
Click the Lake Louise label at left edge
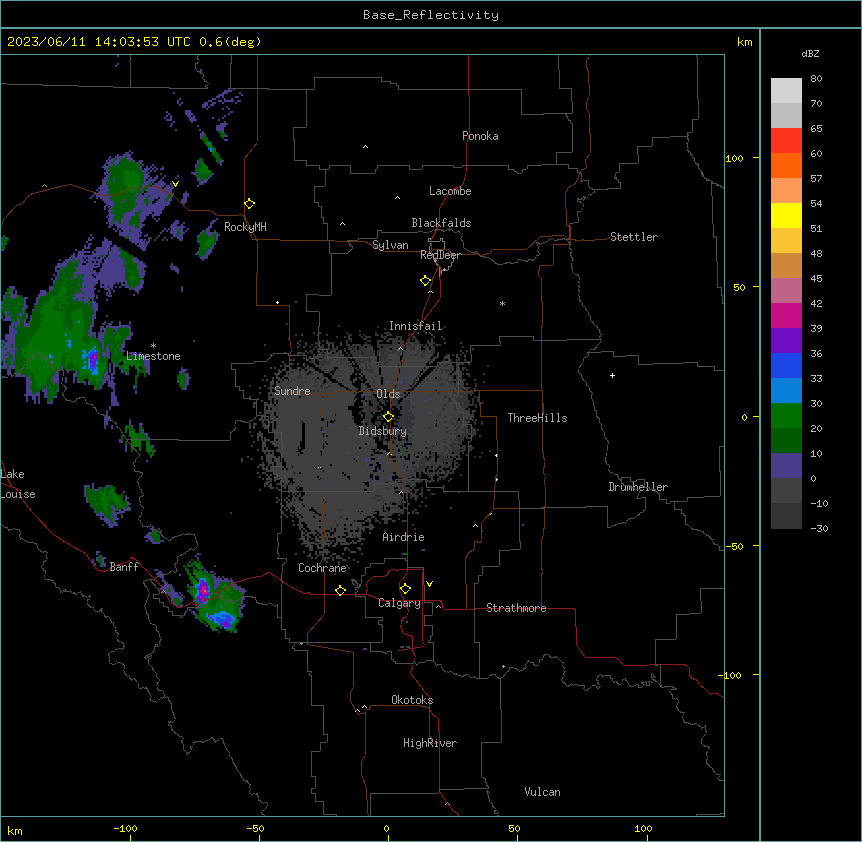pos(18,484)
